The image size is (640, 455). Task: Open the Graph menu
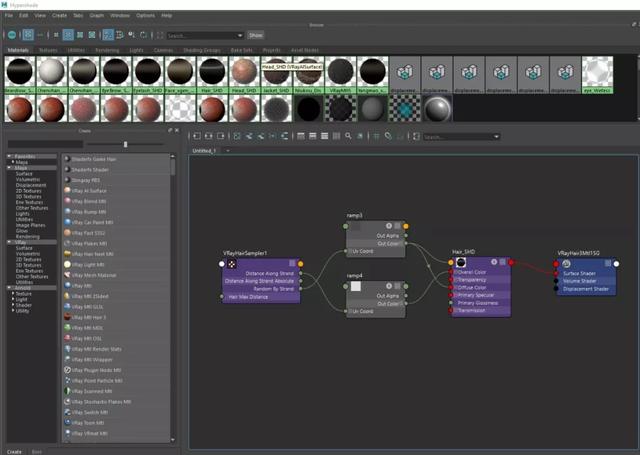click(97, 16)
